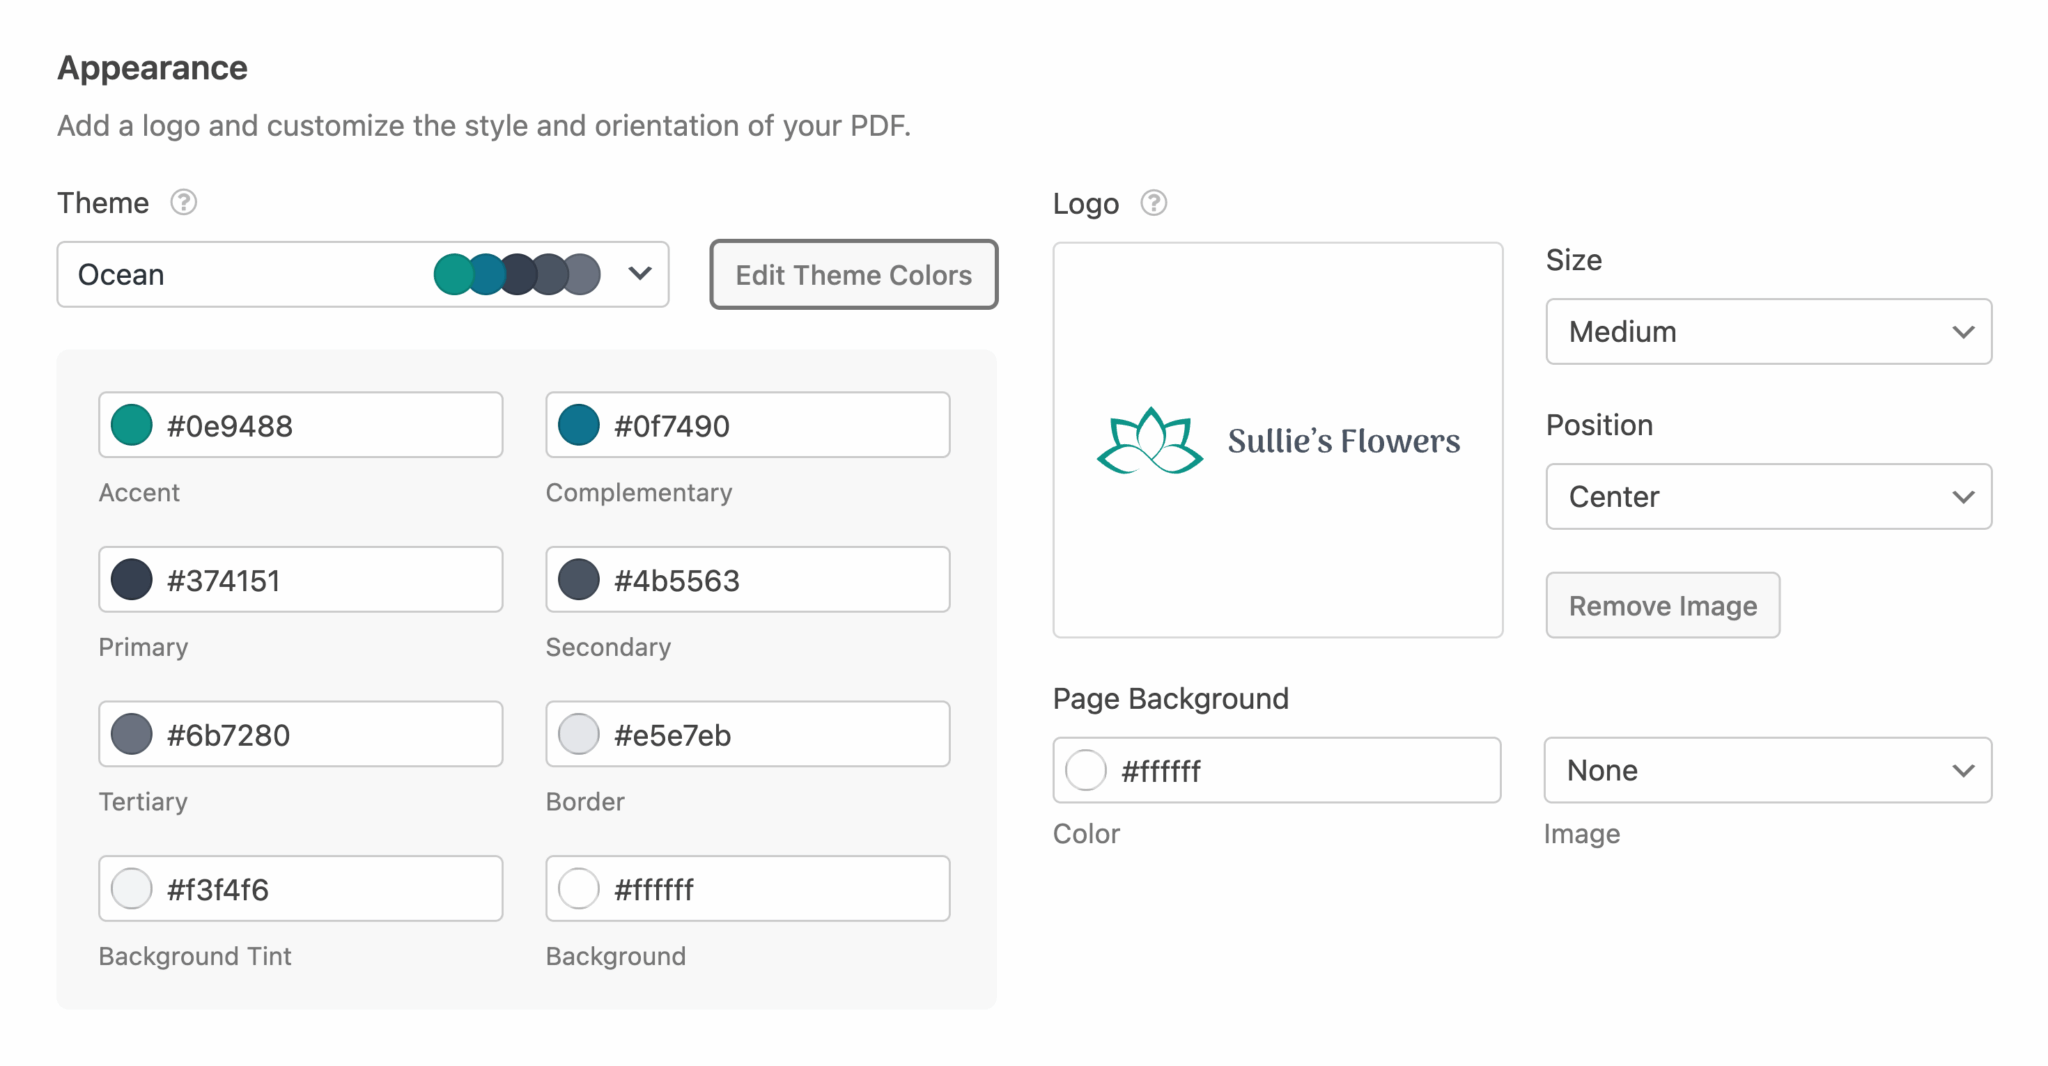Open the Primary color picker
2048x1066 pixels.
coord(130,579)
